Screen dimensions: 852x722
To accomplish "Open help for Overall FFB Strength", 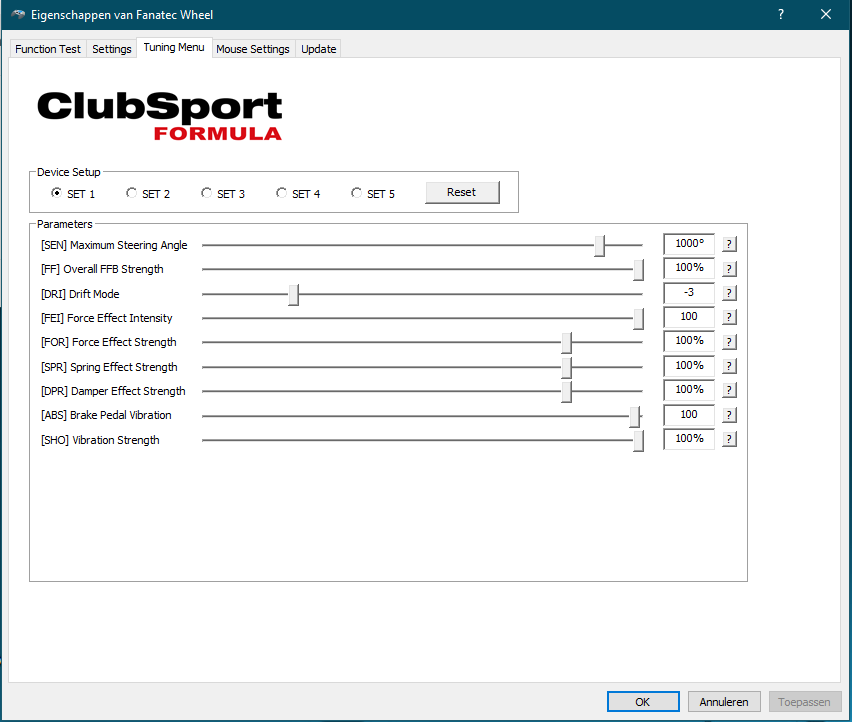I will 729,268.
